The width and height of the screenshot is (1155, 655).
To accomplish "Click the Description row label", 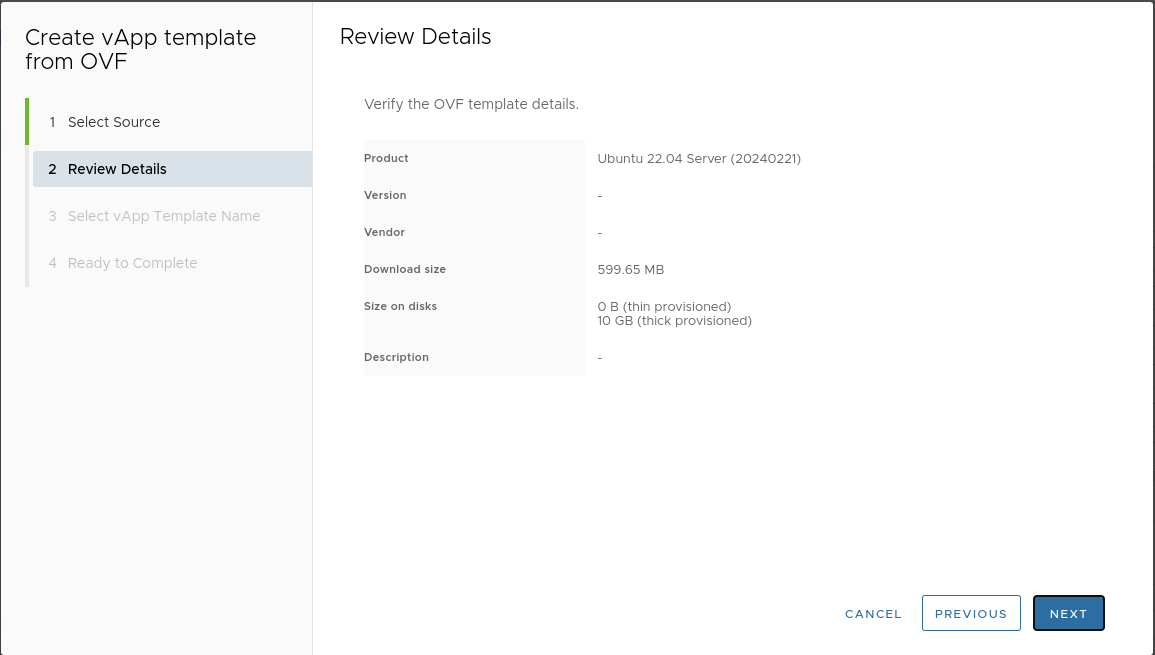I will pyautogui.click(x=396, y=357).
